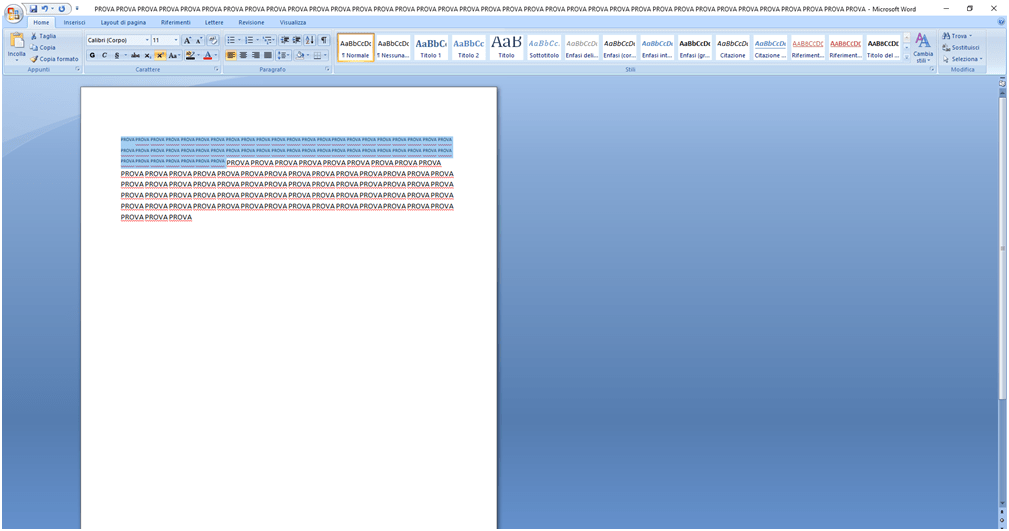The image size is (1009, 531).
Task: Toggle show paragraph marks (¶)
Action: 324,40
